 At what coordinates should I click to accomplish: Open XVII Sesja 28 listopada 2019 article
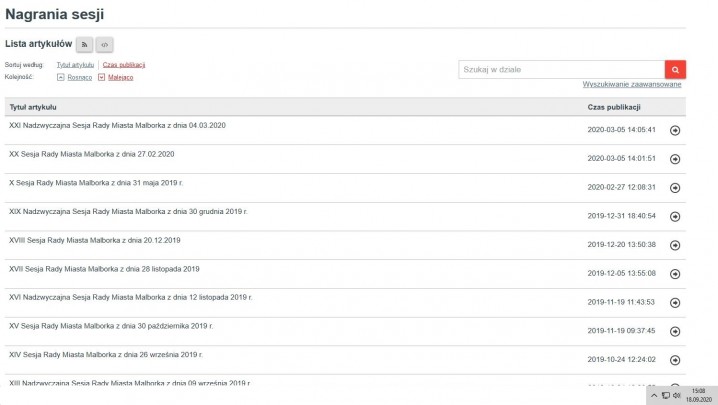[x=104, y=269]
